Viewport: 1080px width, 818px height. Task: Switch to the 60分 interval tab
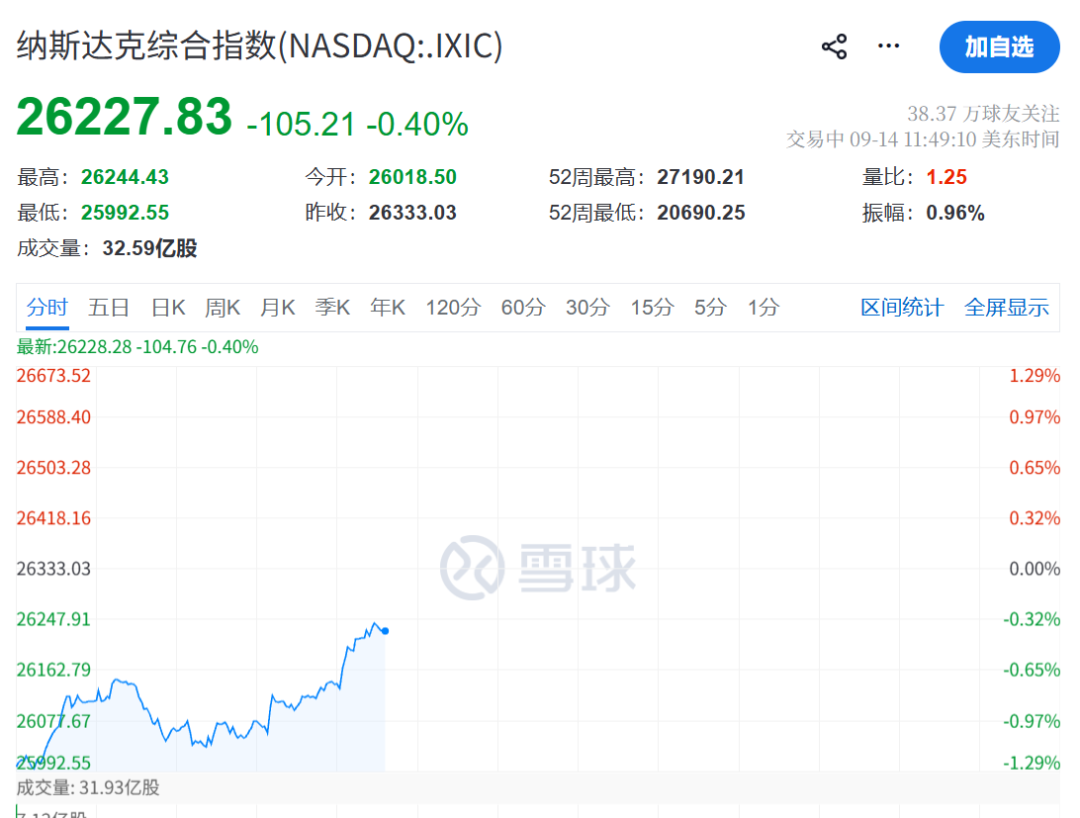[523, 307]
